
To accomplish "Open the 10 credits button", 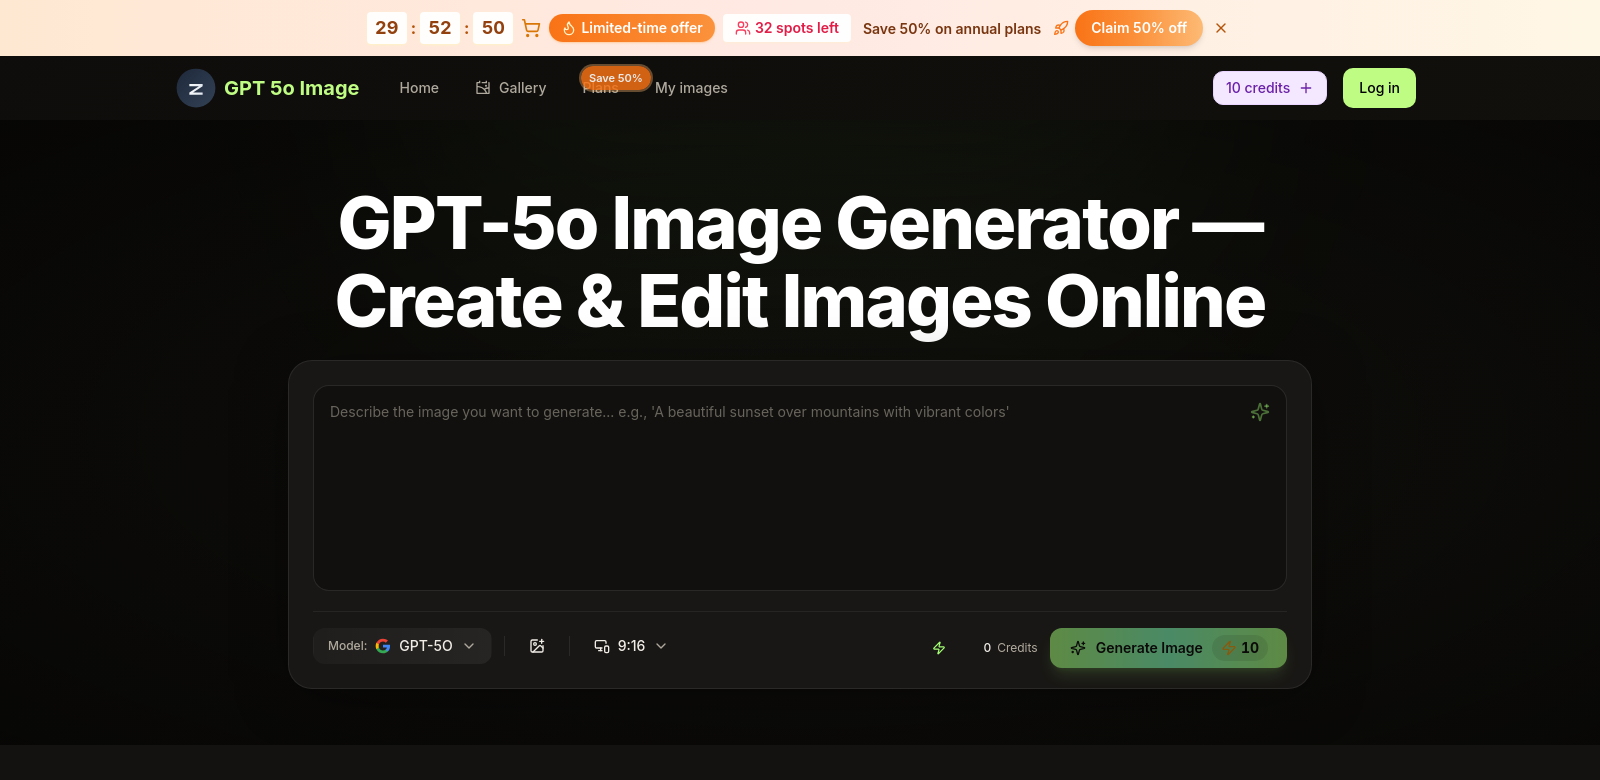I will click(x=1270, y=88).
